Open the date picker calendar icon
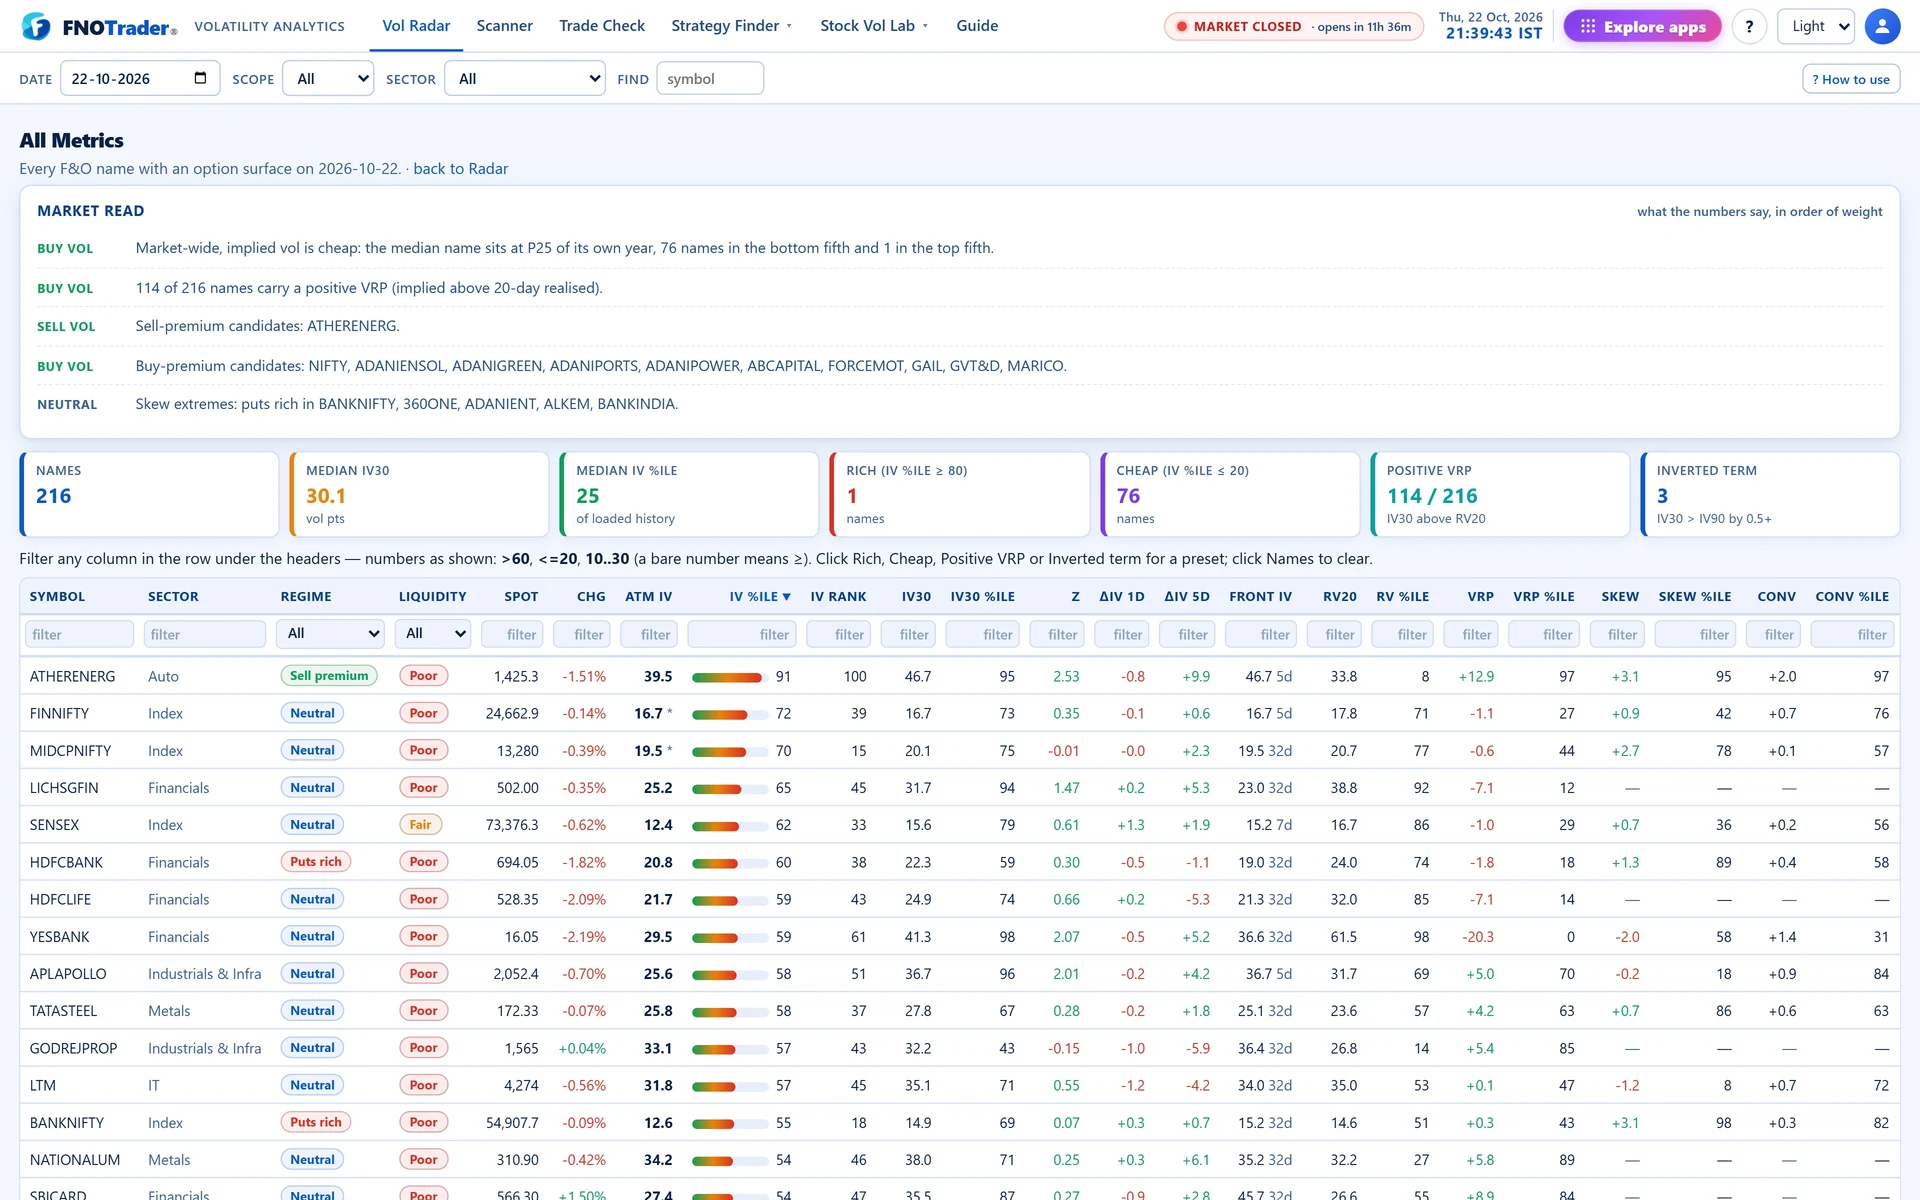Image resolution: width=1920 pixels, height=1200 pixels. point(200,78)
